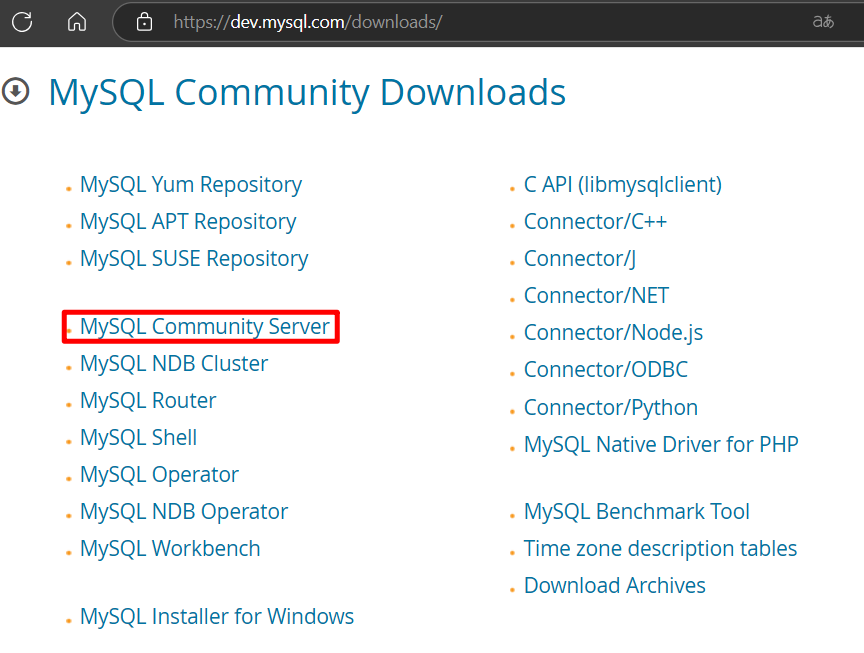The height and width of the screenshot is (653, 864).
Task: Open MySQL Router link
Action: [148, 401]
